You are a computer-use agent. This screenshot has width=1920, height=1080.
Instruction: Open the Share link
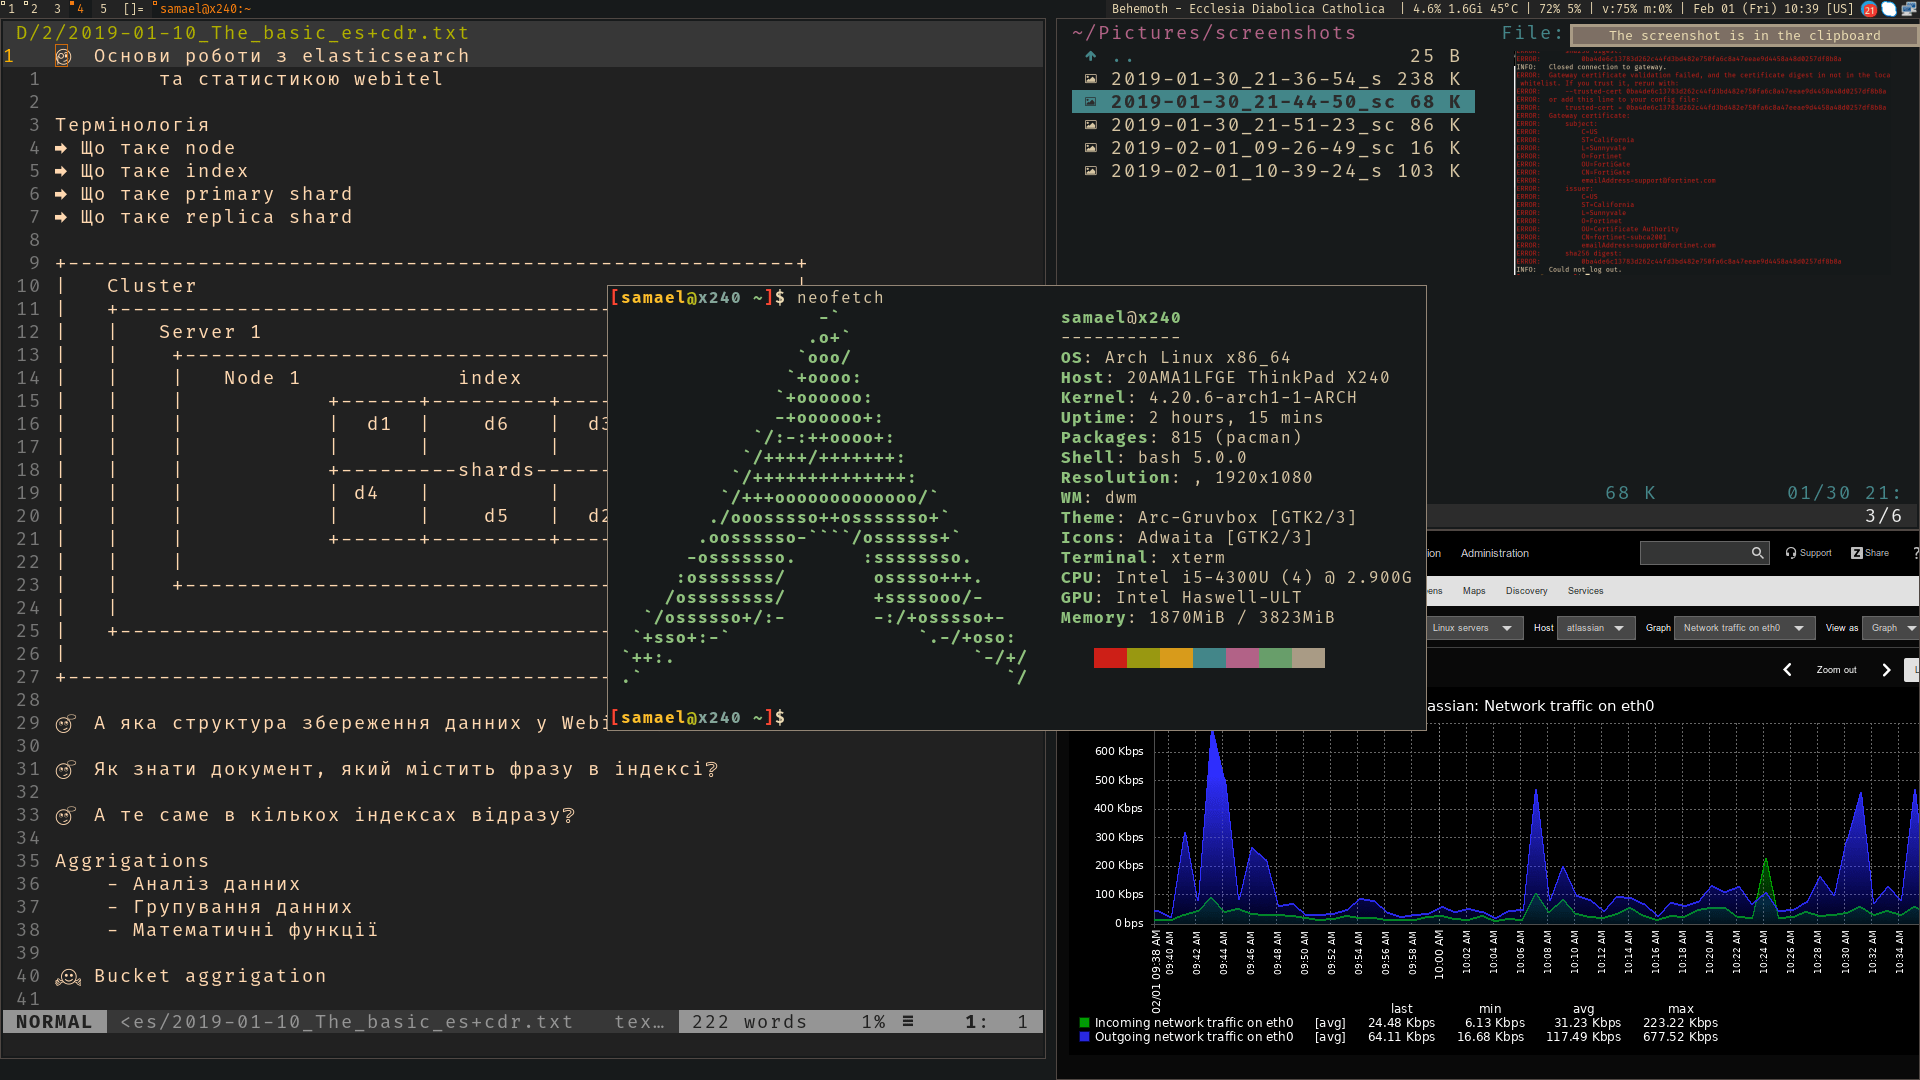click(x=1876, y=553)
